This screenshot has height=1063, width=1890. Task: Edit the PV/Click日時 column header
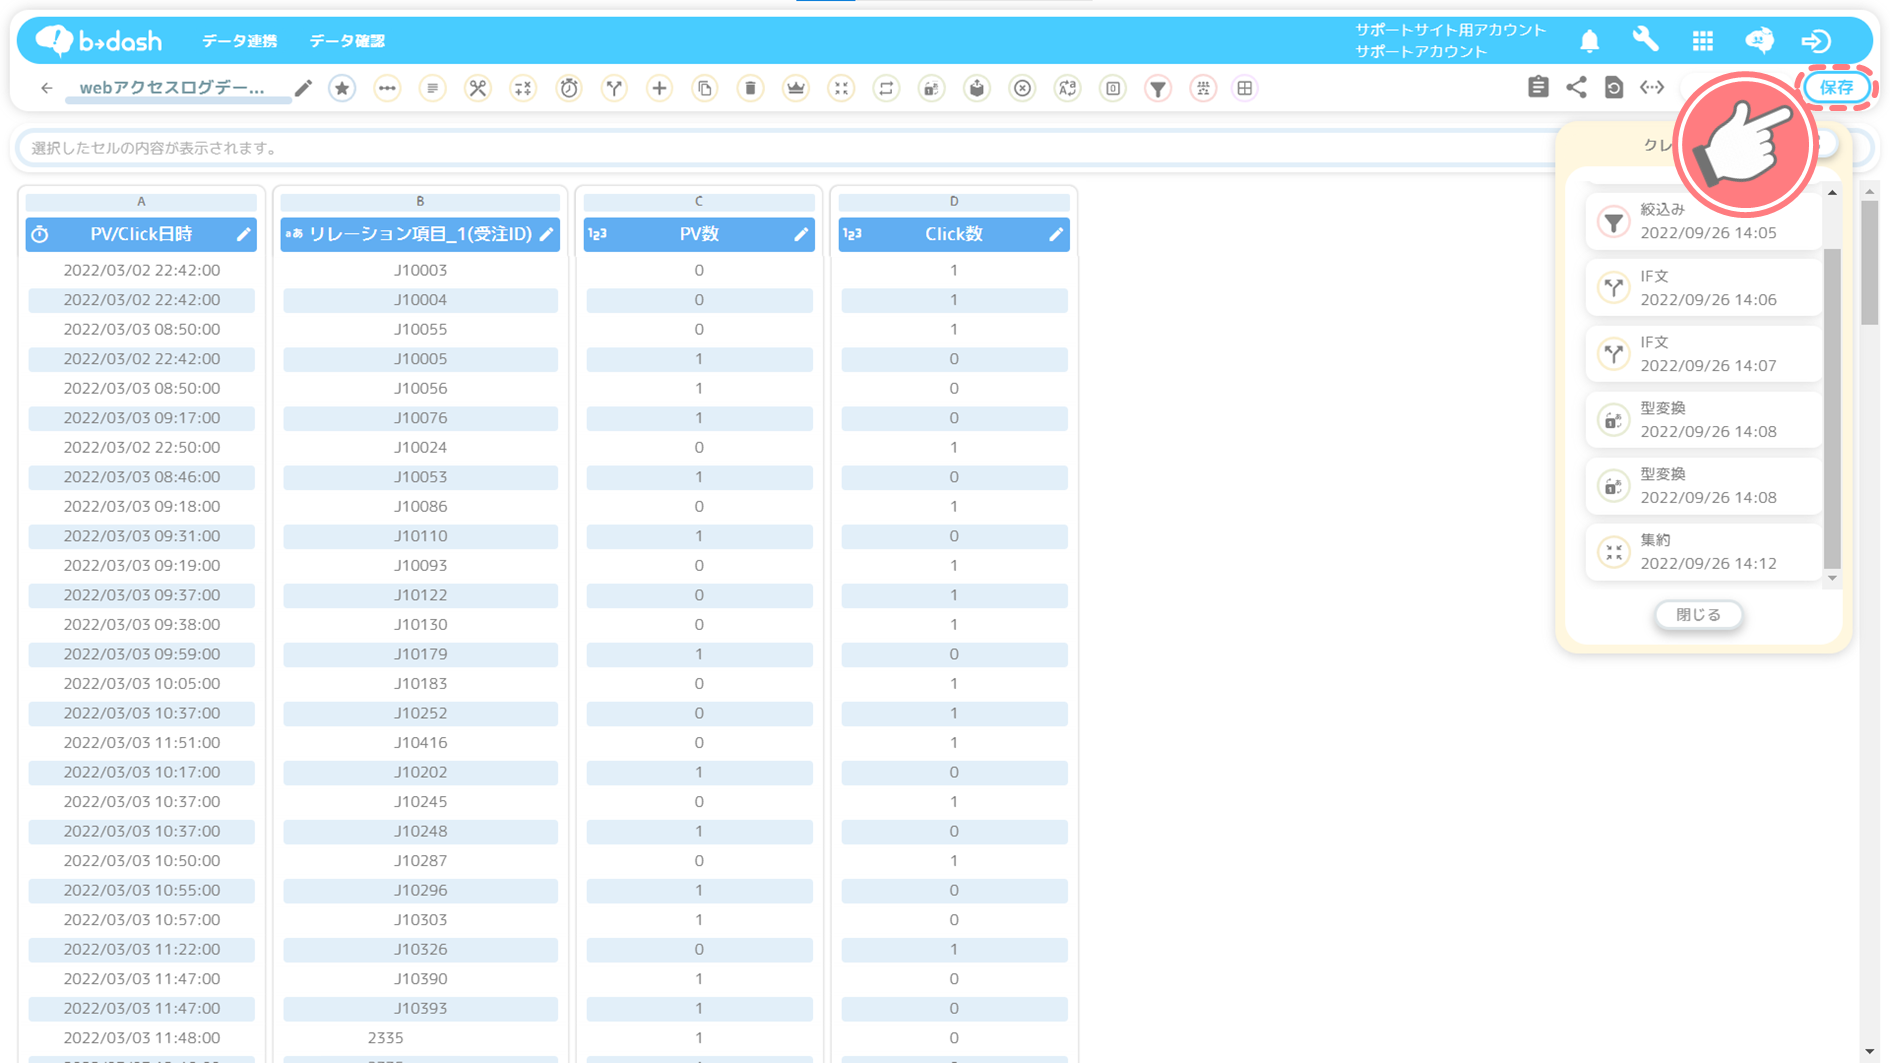pyautogui.click(x=243, y=234)
